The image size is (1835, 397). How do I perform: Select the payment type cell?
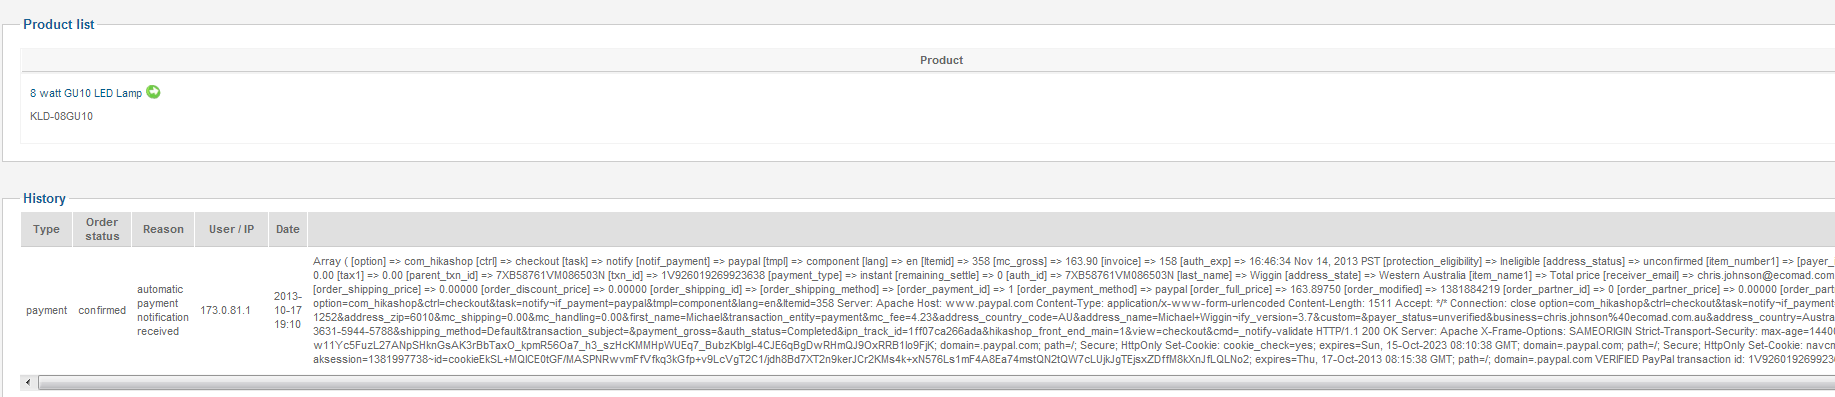pyautogui.click(x=46, y=310)
